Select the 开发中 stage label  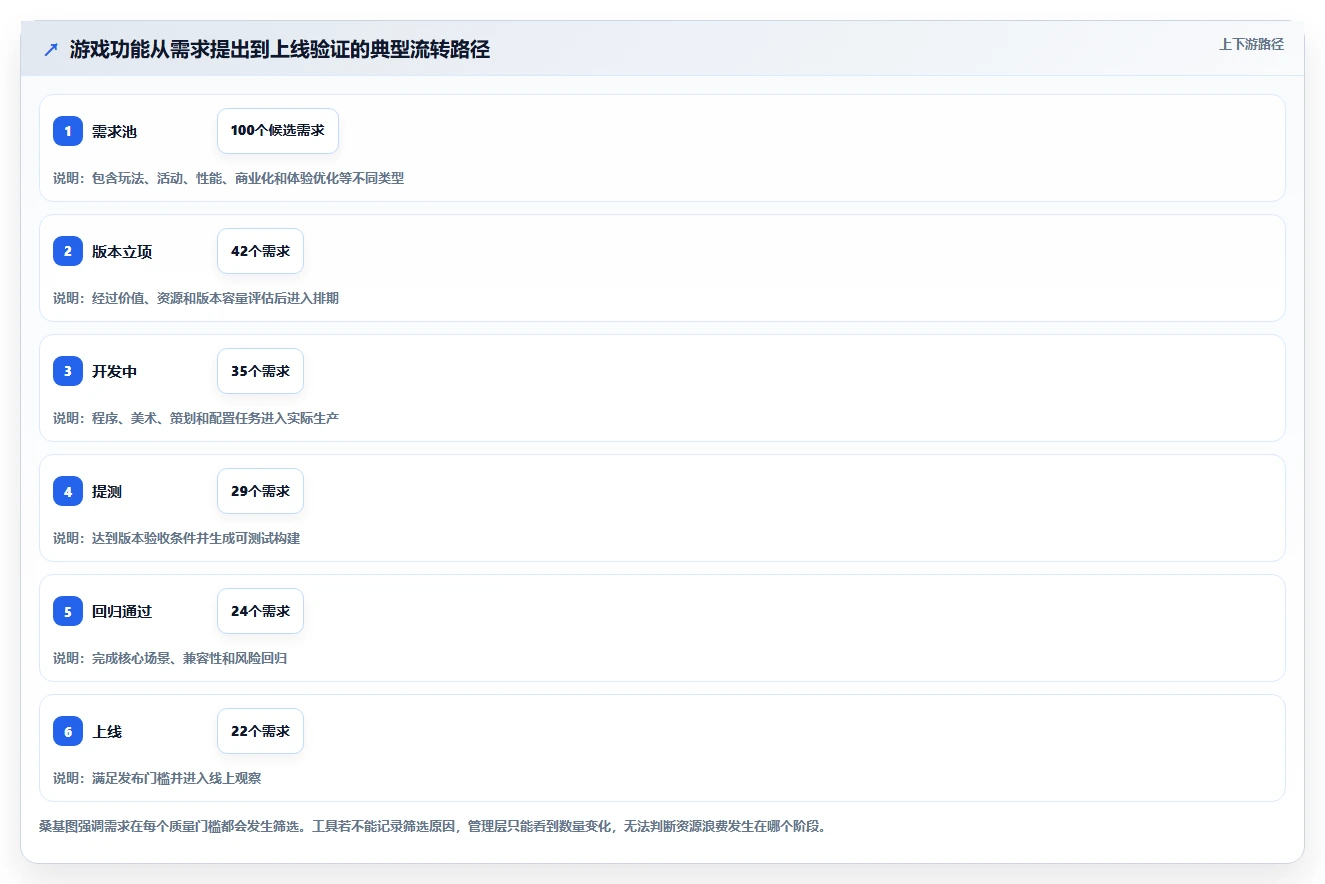point(114,372)
